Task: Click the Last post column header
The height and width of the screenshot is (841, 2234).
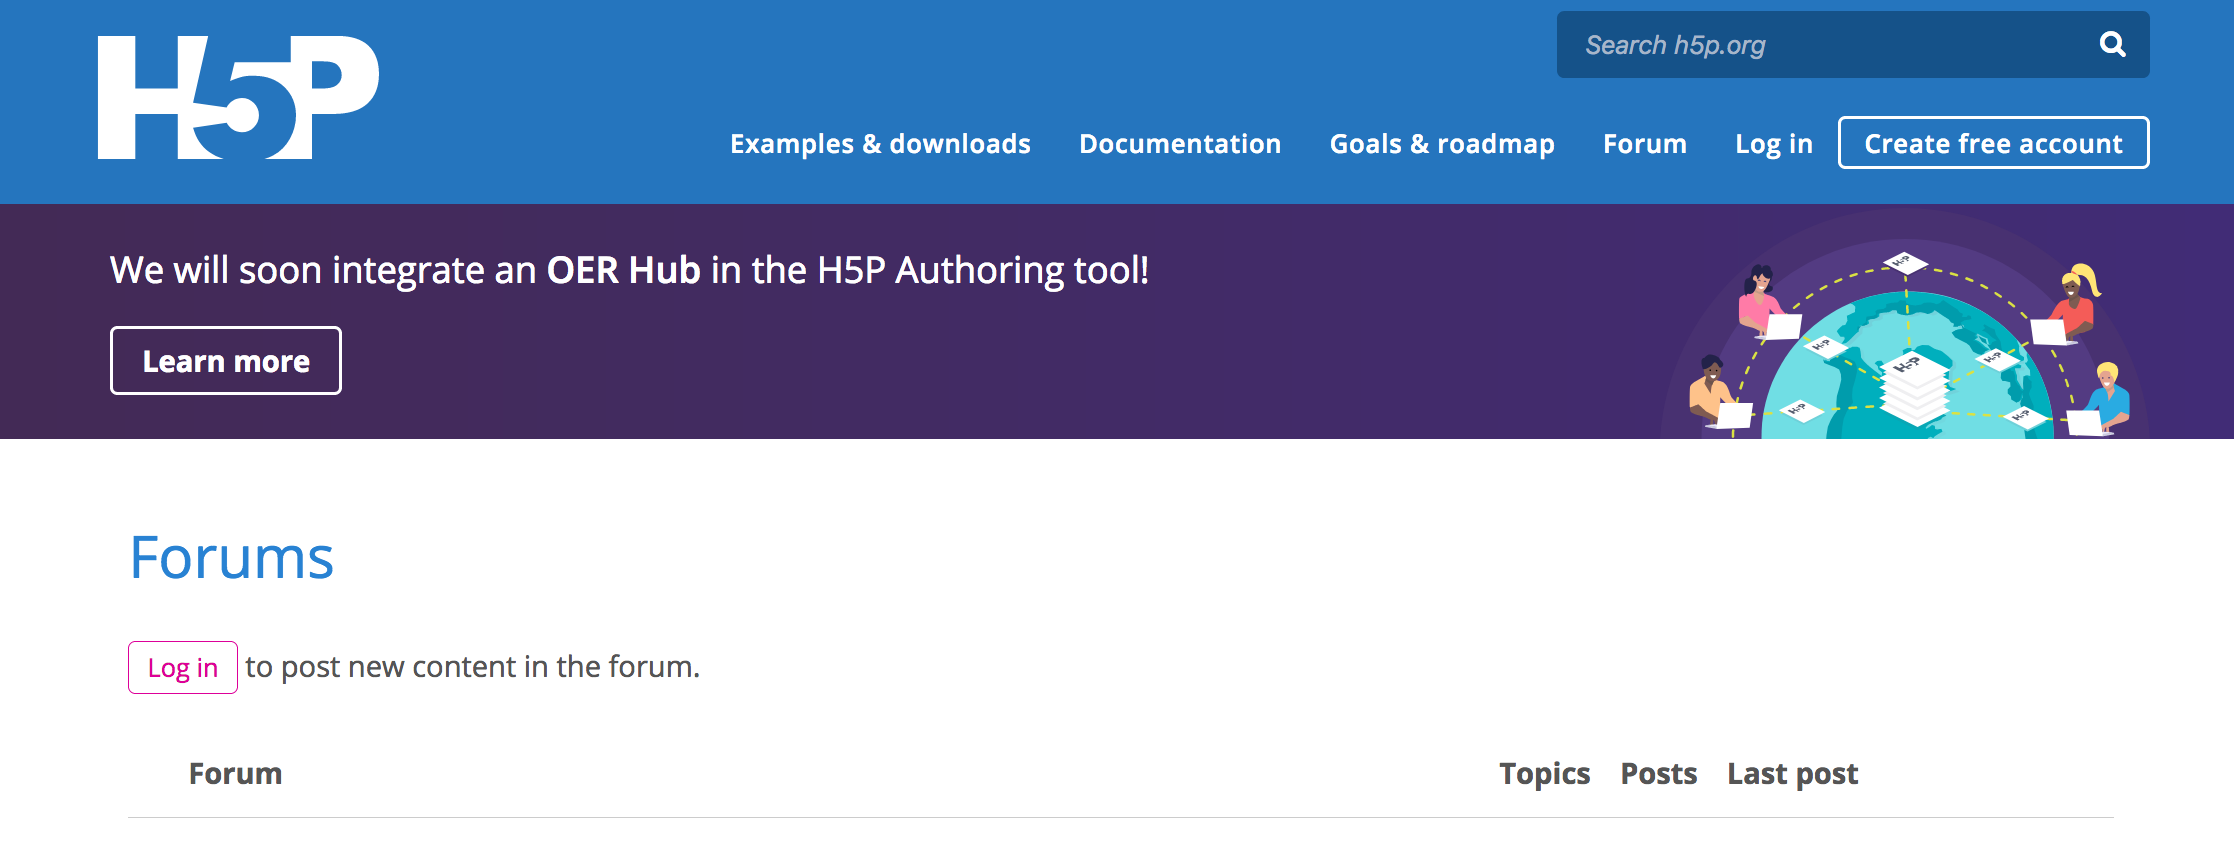Action: (x=1792, y=774)
